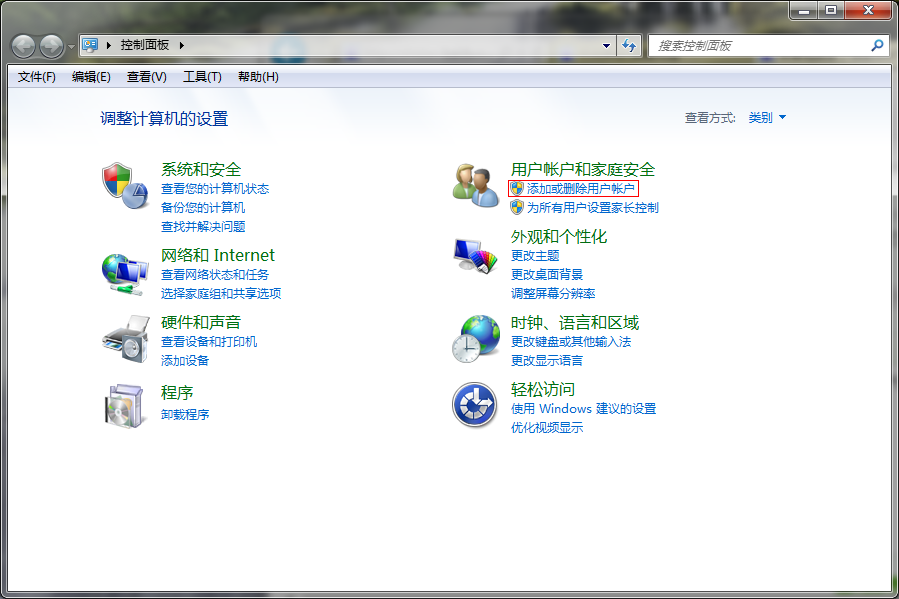Click the control panel icon in address bar
The image size is (899, 599).
90,45
